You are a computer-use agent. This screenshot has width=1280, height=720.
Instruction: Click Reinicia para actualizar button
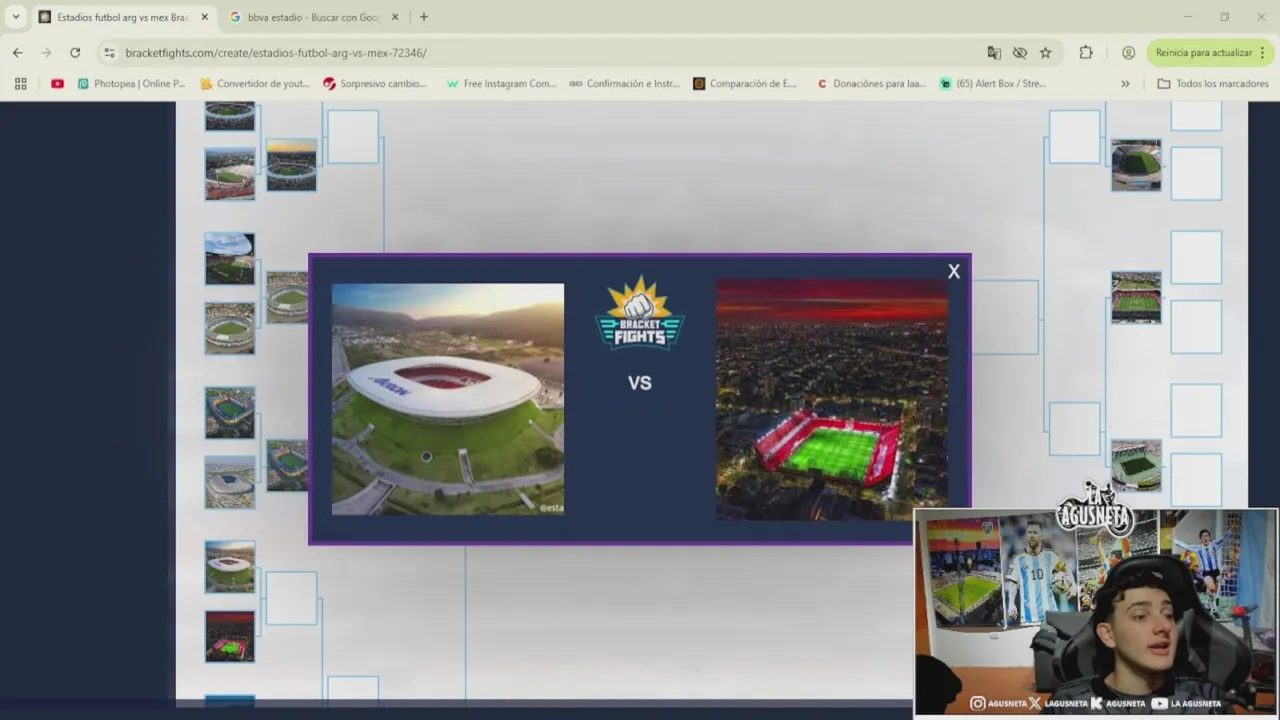[x=1204, y=52]
